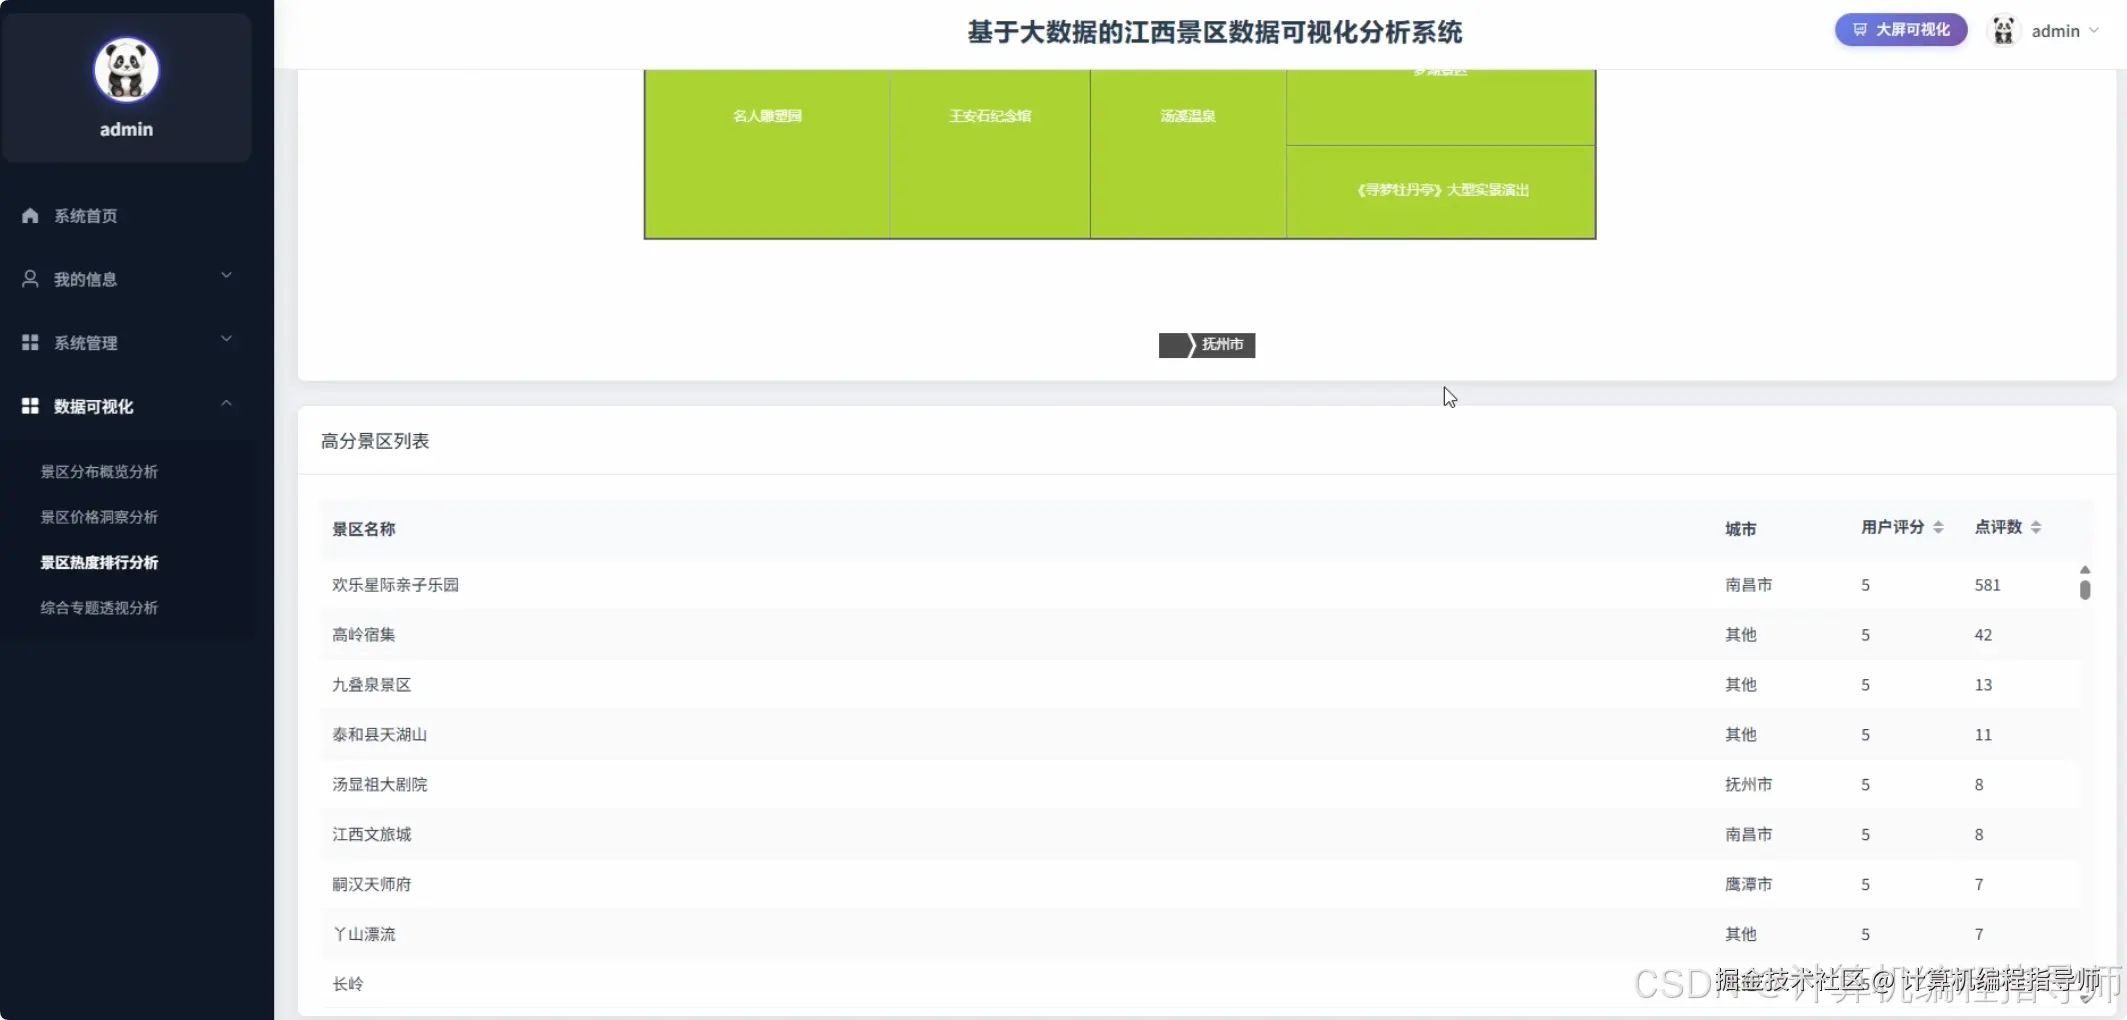2127x1020 pixels.
Task: Click the 江西文旅城 row name
Action: [371, 834]
